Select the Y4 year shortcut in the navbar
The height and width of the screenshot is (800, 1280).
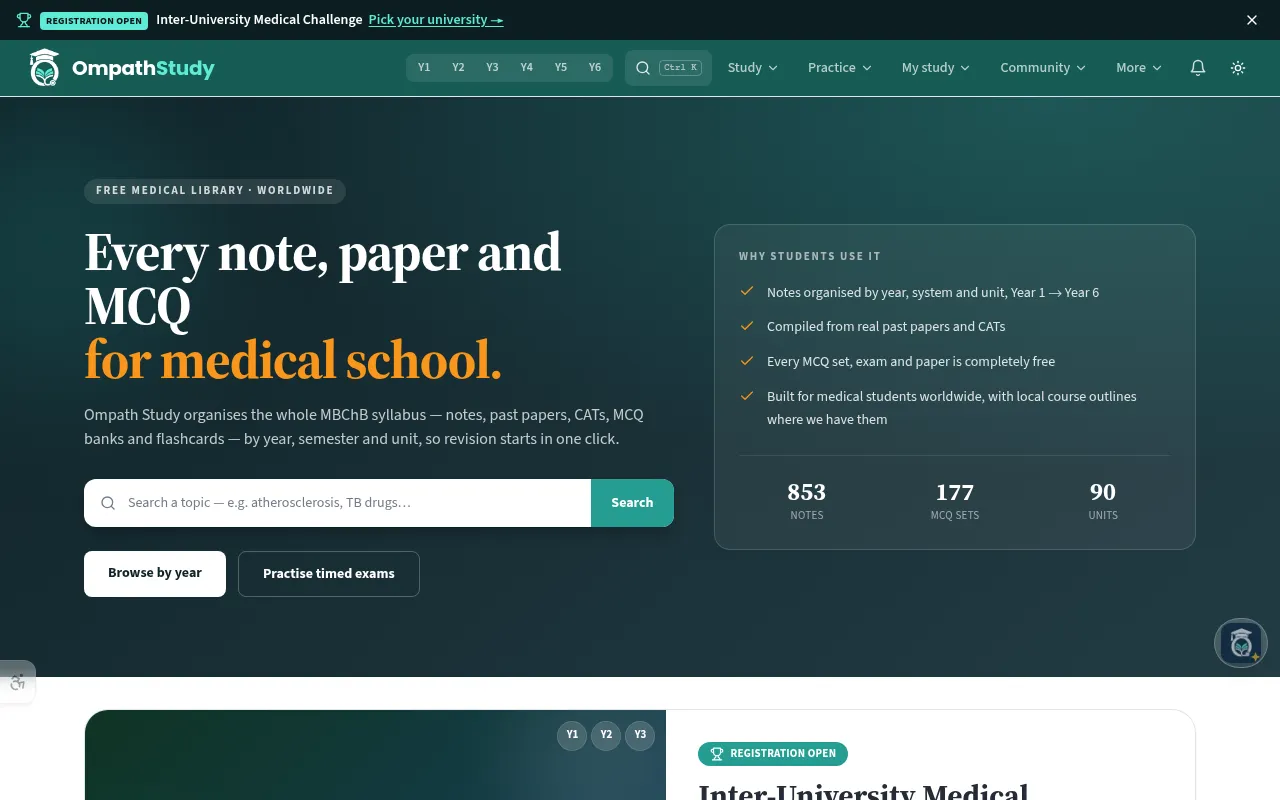(x=527, y=68)
